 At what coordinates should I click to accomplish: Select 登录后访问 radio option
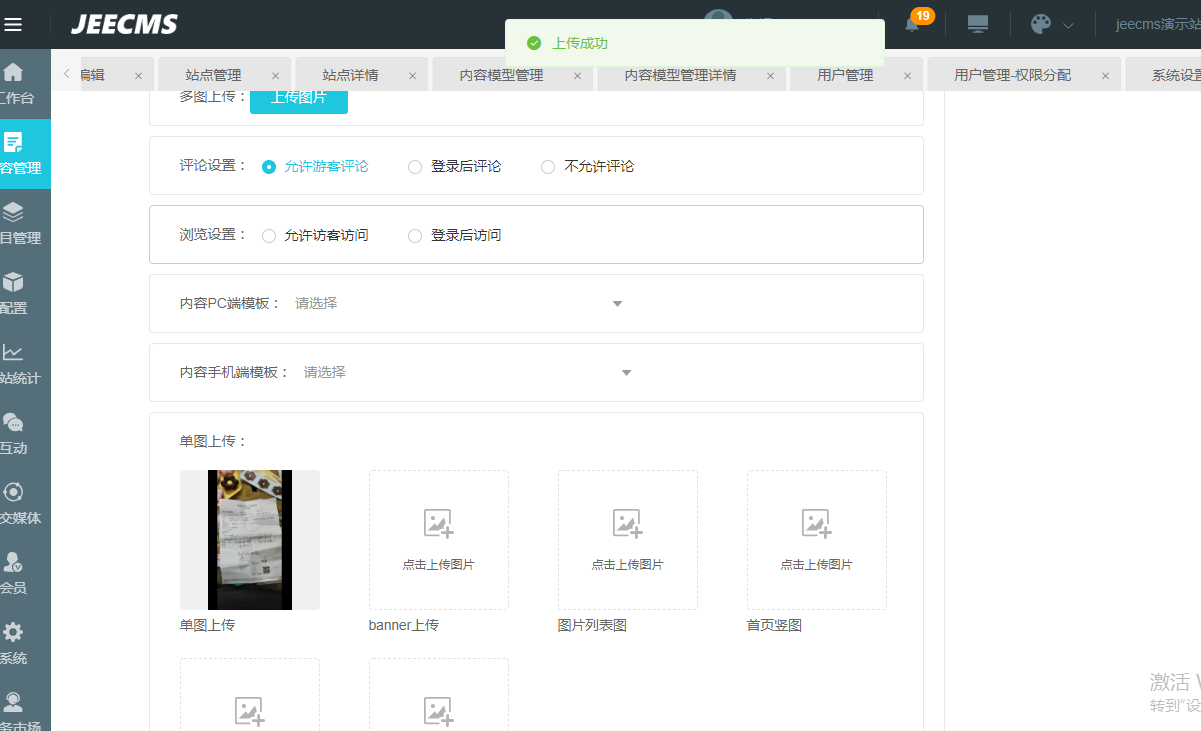click(x=415, y=236)
